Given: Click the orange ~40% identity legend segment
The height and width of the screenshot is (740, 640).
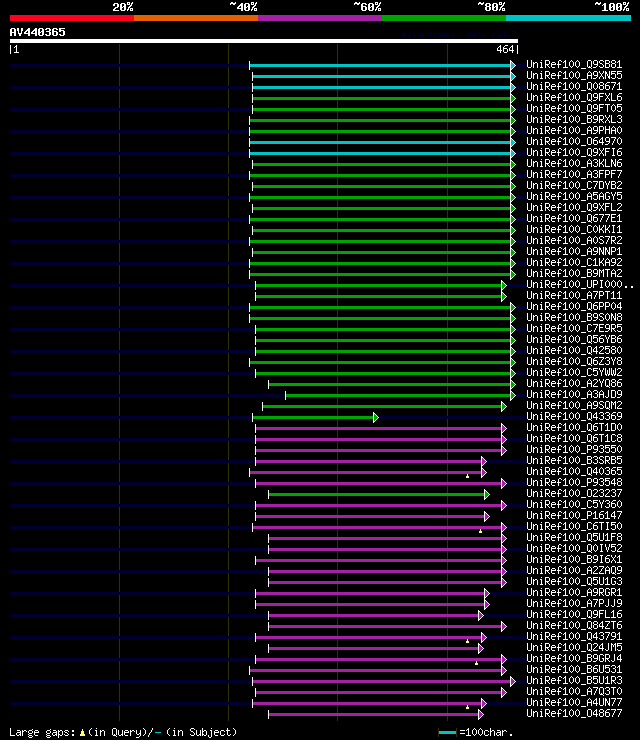Looking at the screenshot, I should 196,18.
